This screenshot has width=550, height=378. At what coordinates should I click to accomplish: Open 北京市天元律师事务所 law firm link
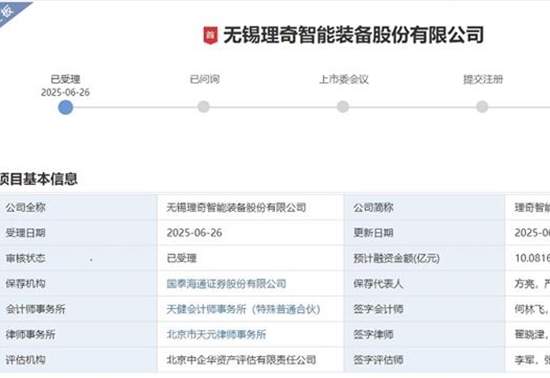click(x=216, y=335)
